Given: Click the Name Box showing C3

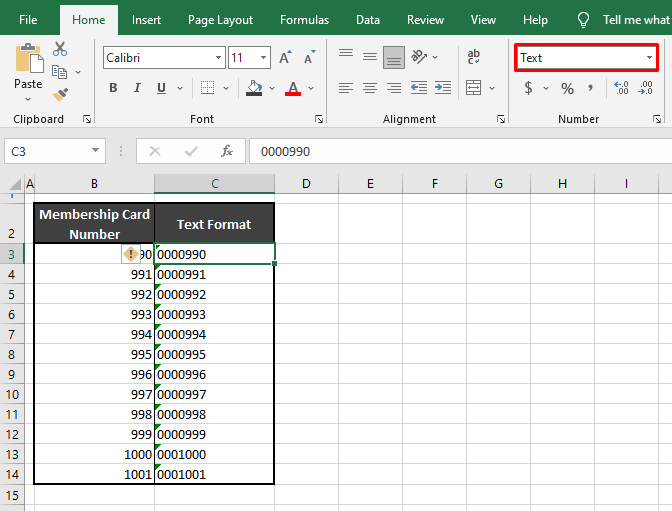Looking at the screenshot, I should coord(46,152).
